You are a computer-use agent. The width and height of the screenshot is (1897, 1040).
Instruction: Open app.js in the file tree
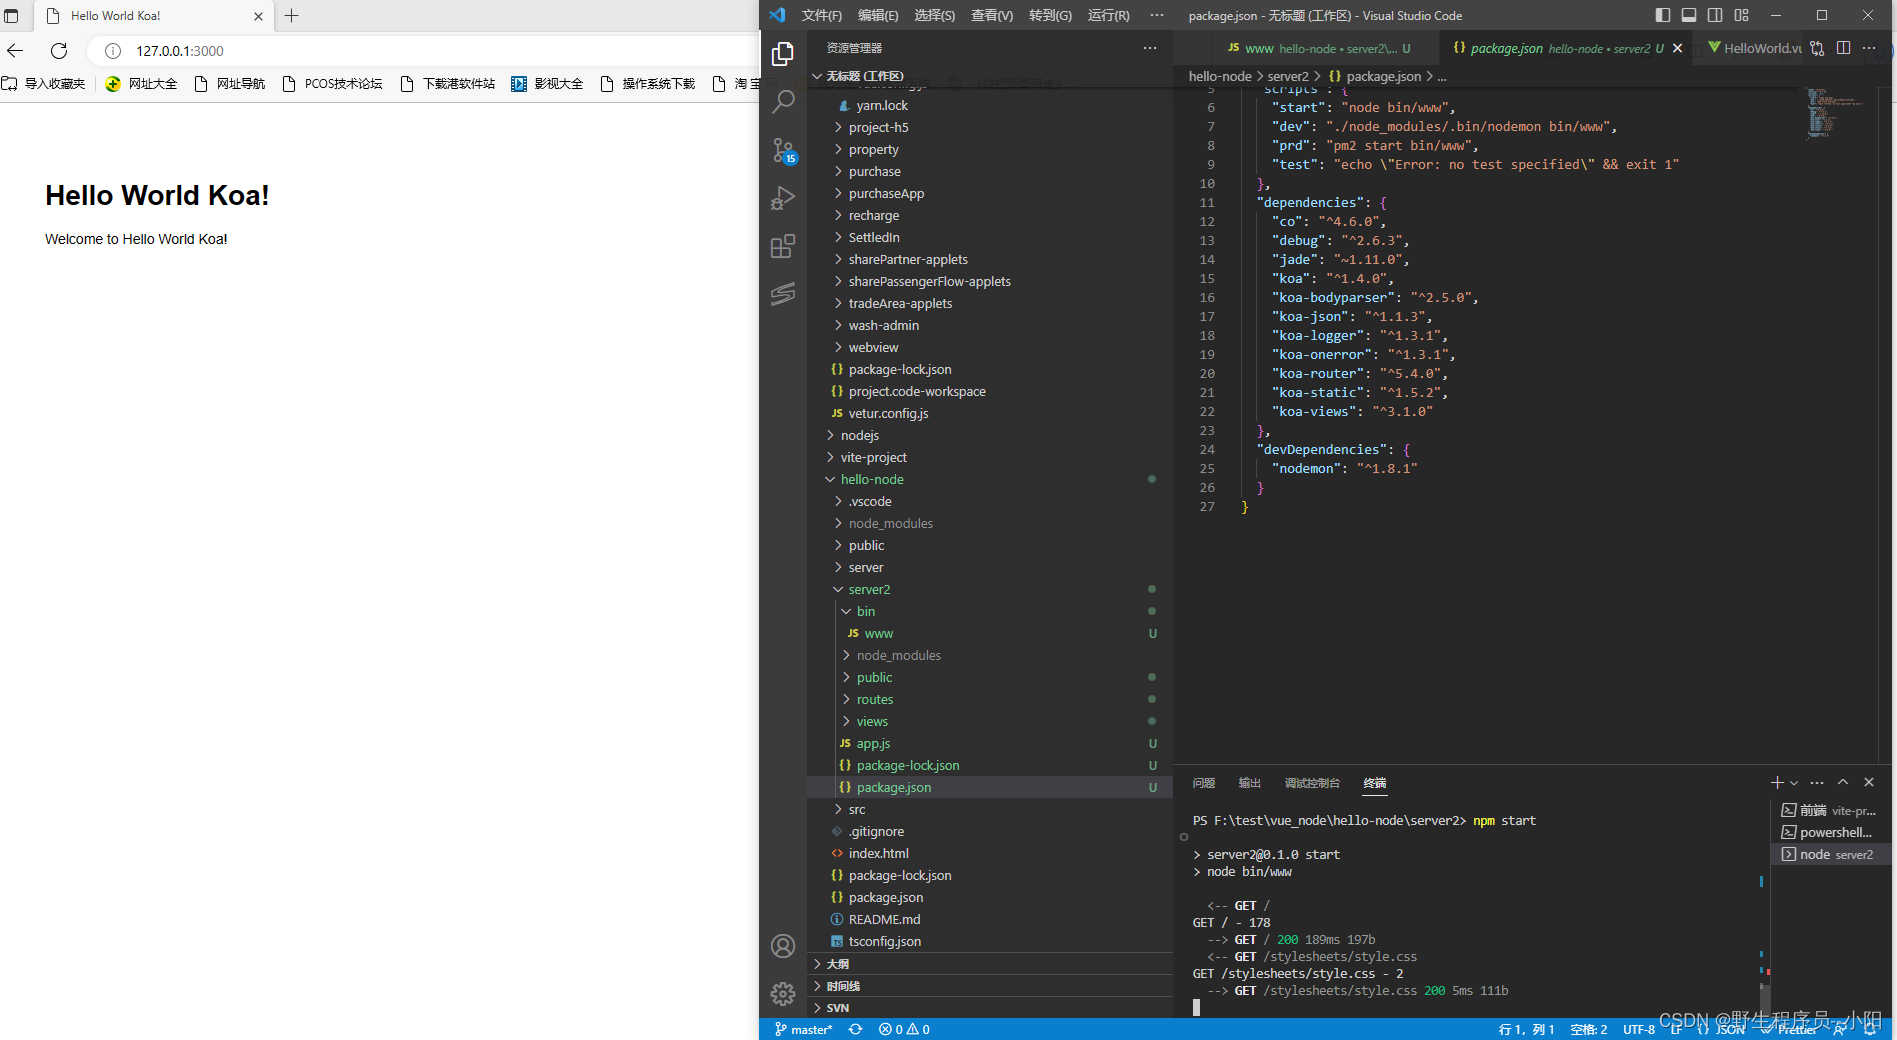pos(873,744)
